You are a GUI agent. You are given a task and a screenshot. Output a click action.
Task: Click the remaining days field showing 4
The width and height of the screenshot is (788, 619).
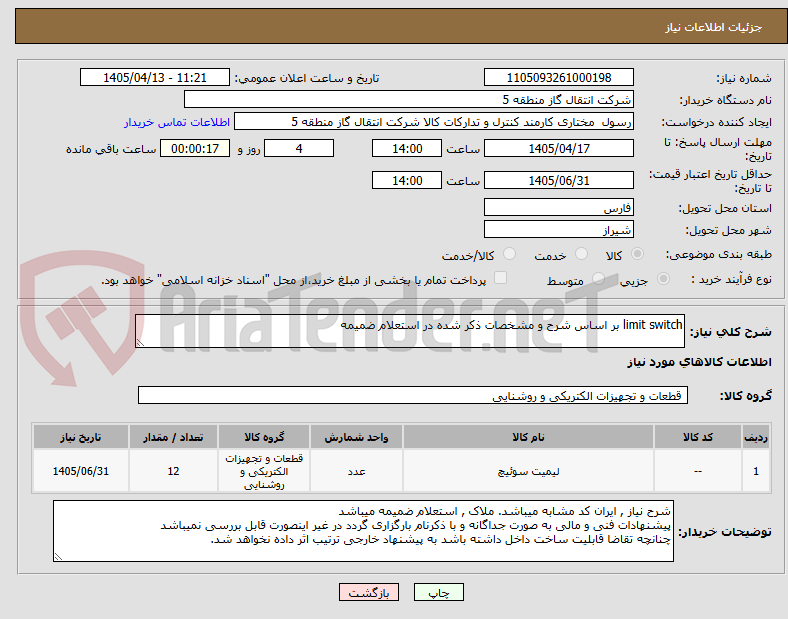coord(299,149)
